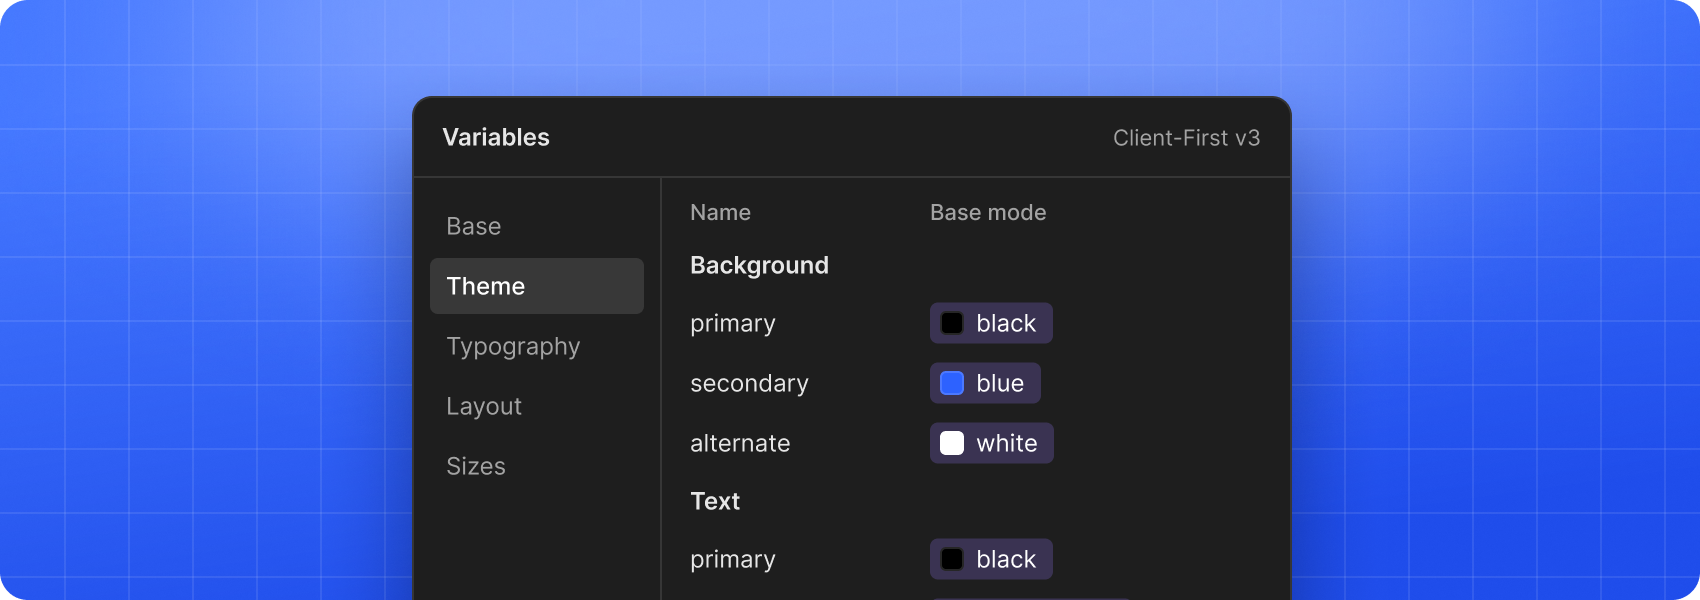Select the Theme collection tab
Image resolution: width=1700 pixels, height=600 pixels.
point(537,286)
